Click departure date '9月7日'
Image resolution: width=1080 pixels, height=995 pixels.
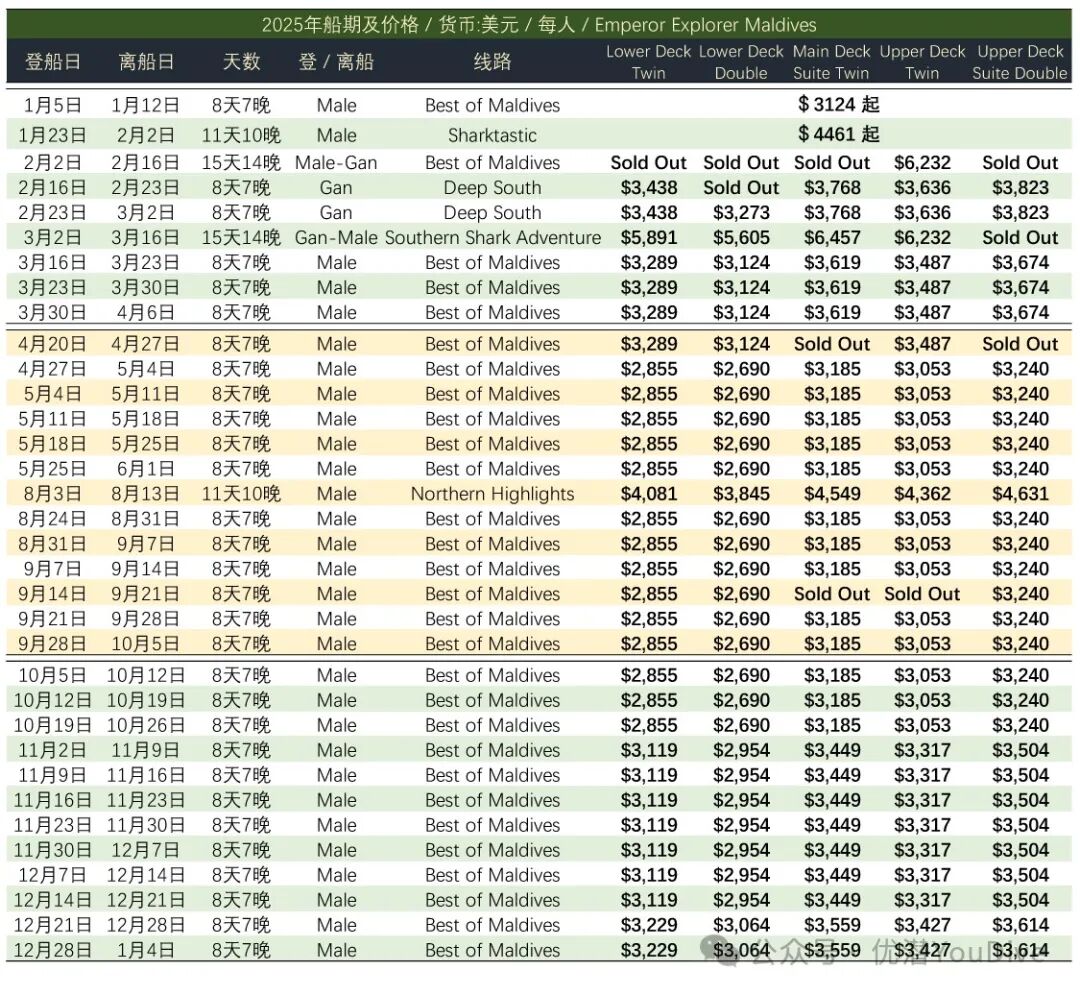[145, 544]
